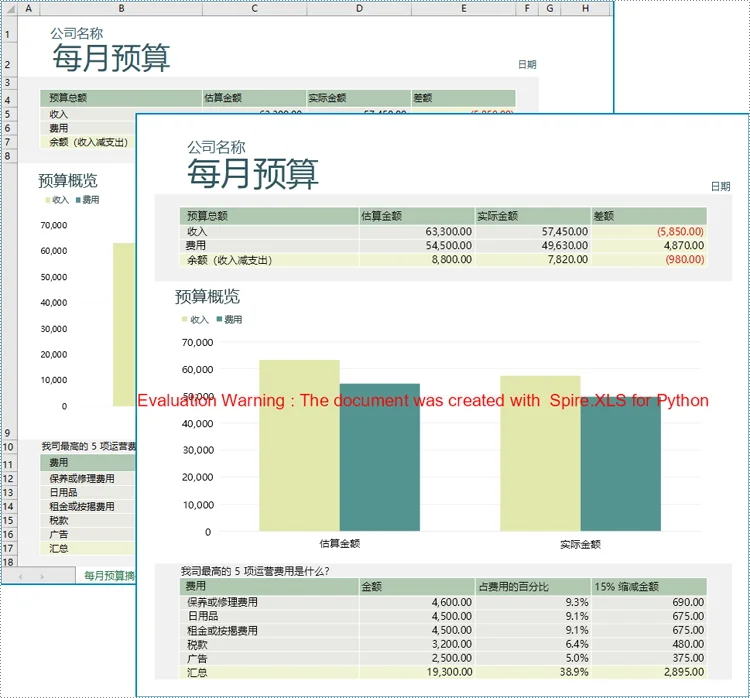Click 收入 legend swatch in back spreadsheet chart
Viewport: 750px width, 698px height.
coord(48,200)
